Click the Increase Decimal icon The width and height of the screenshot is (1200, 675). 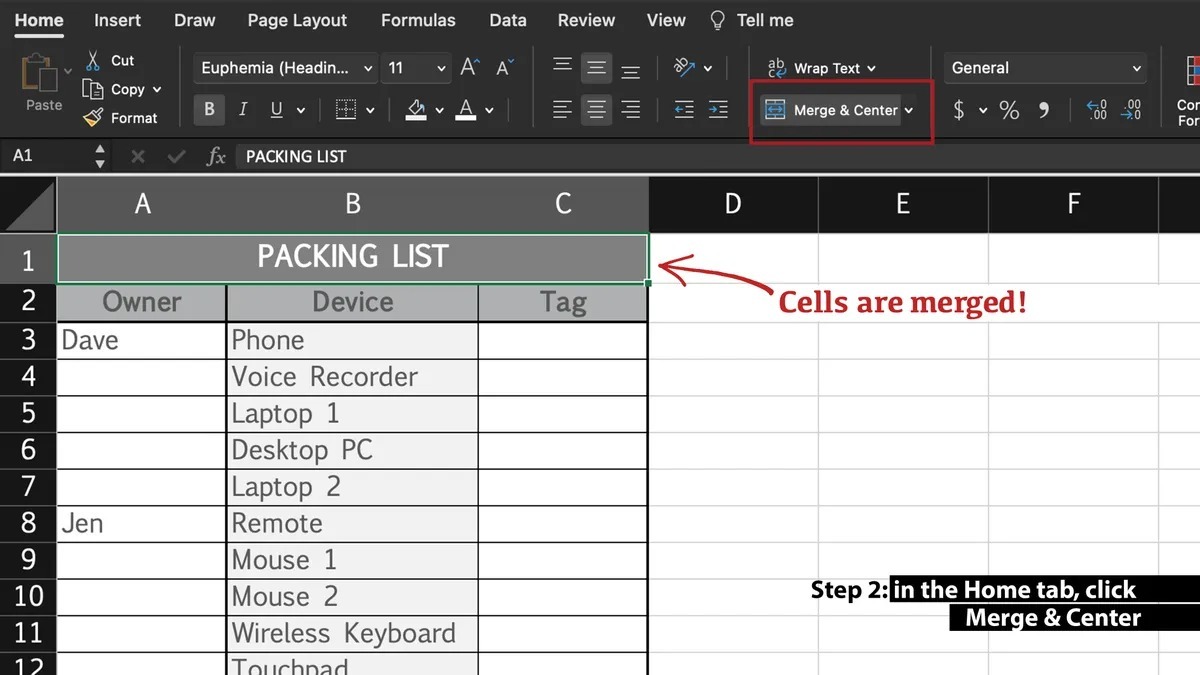(x=1096, y=110)
